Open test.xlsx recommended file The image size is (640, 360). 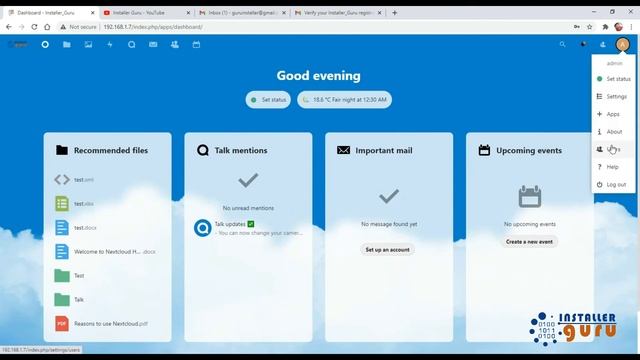107,204
